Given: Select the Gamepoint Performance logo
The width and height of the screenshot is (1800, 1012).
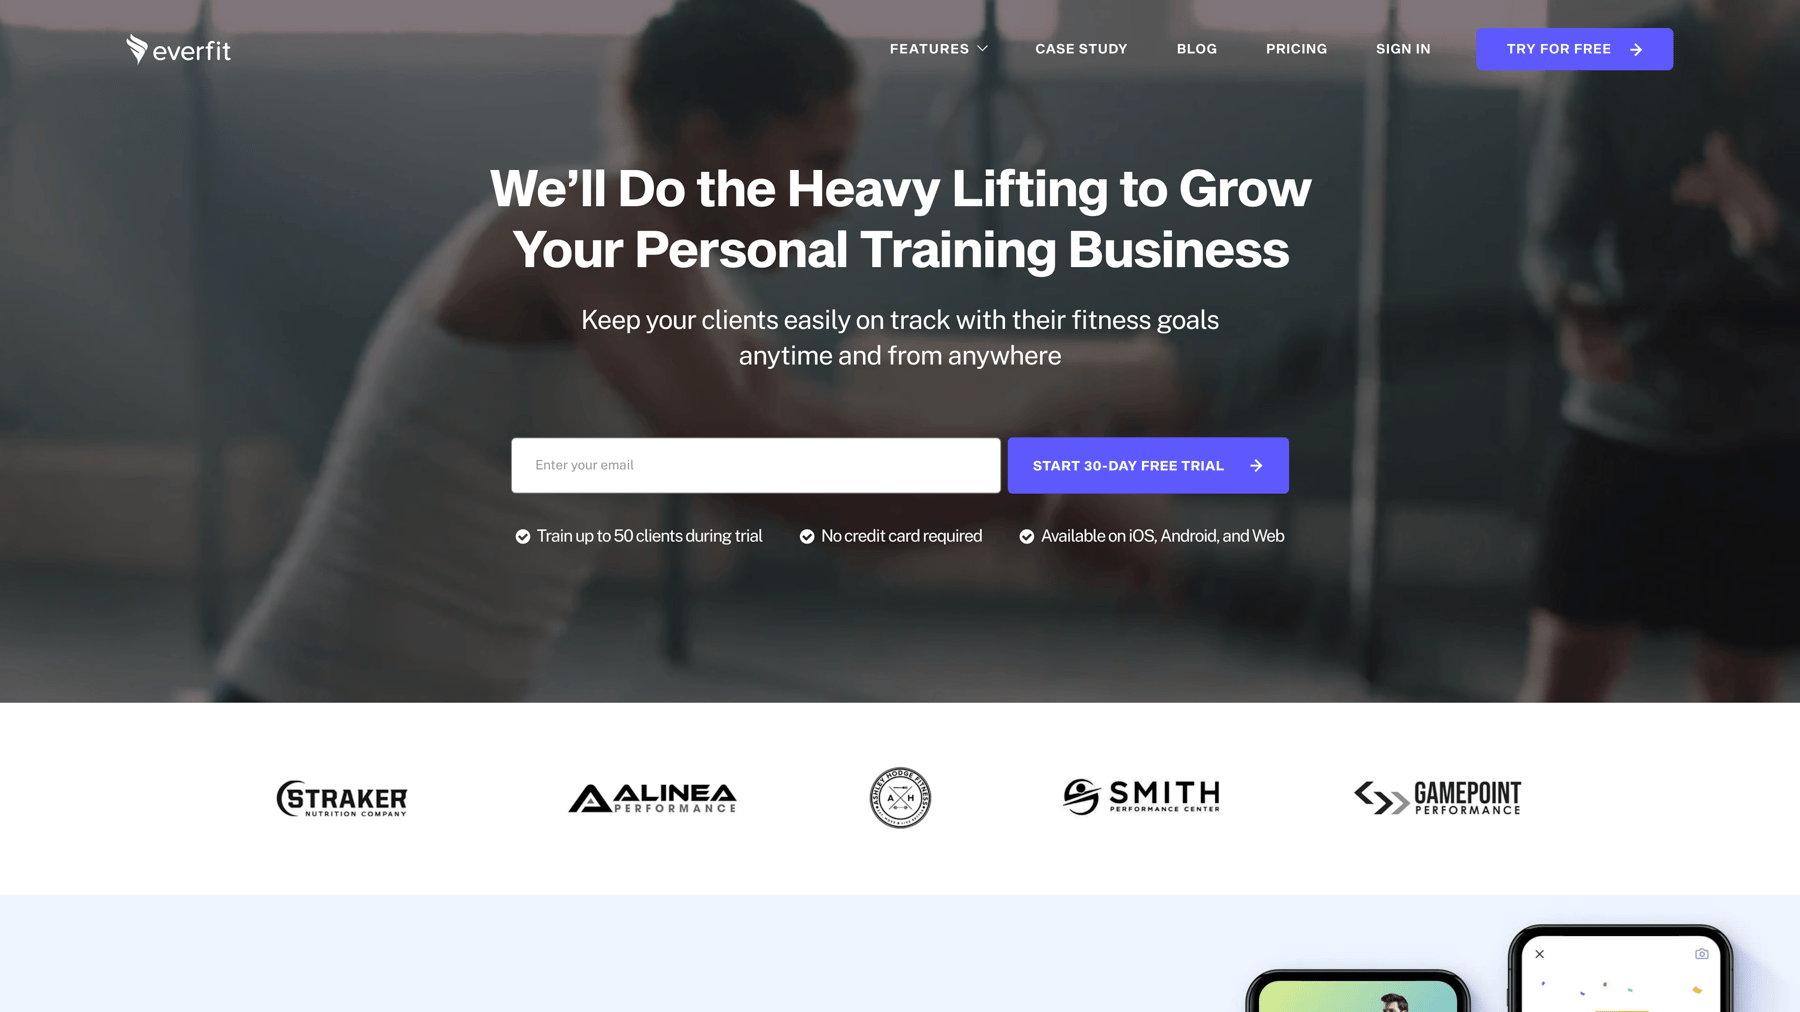Looking at the screenshot, I should 1437,798.
